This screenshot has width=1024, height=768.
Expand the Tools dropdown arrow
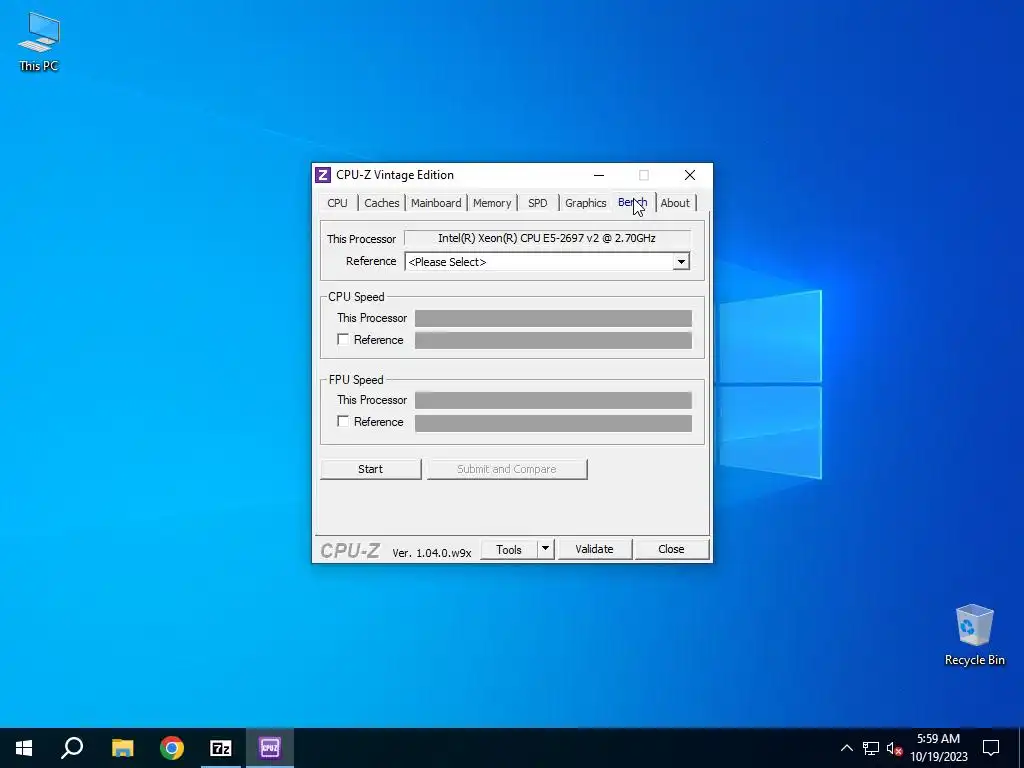(546, 550)
